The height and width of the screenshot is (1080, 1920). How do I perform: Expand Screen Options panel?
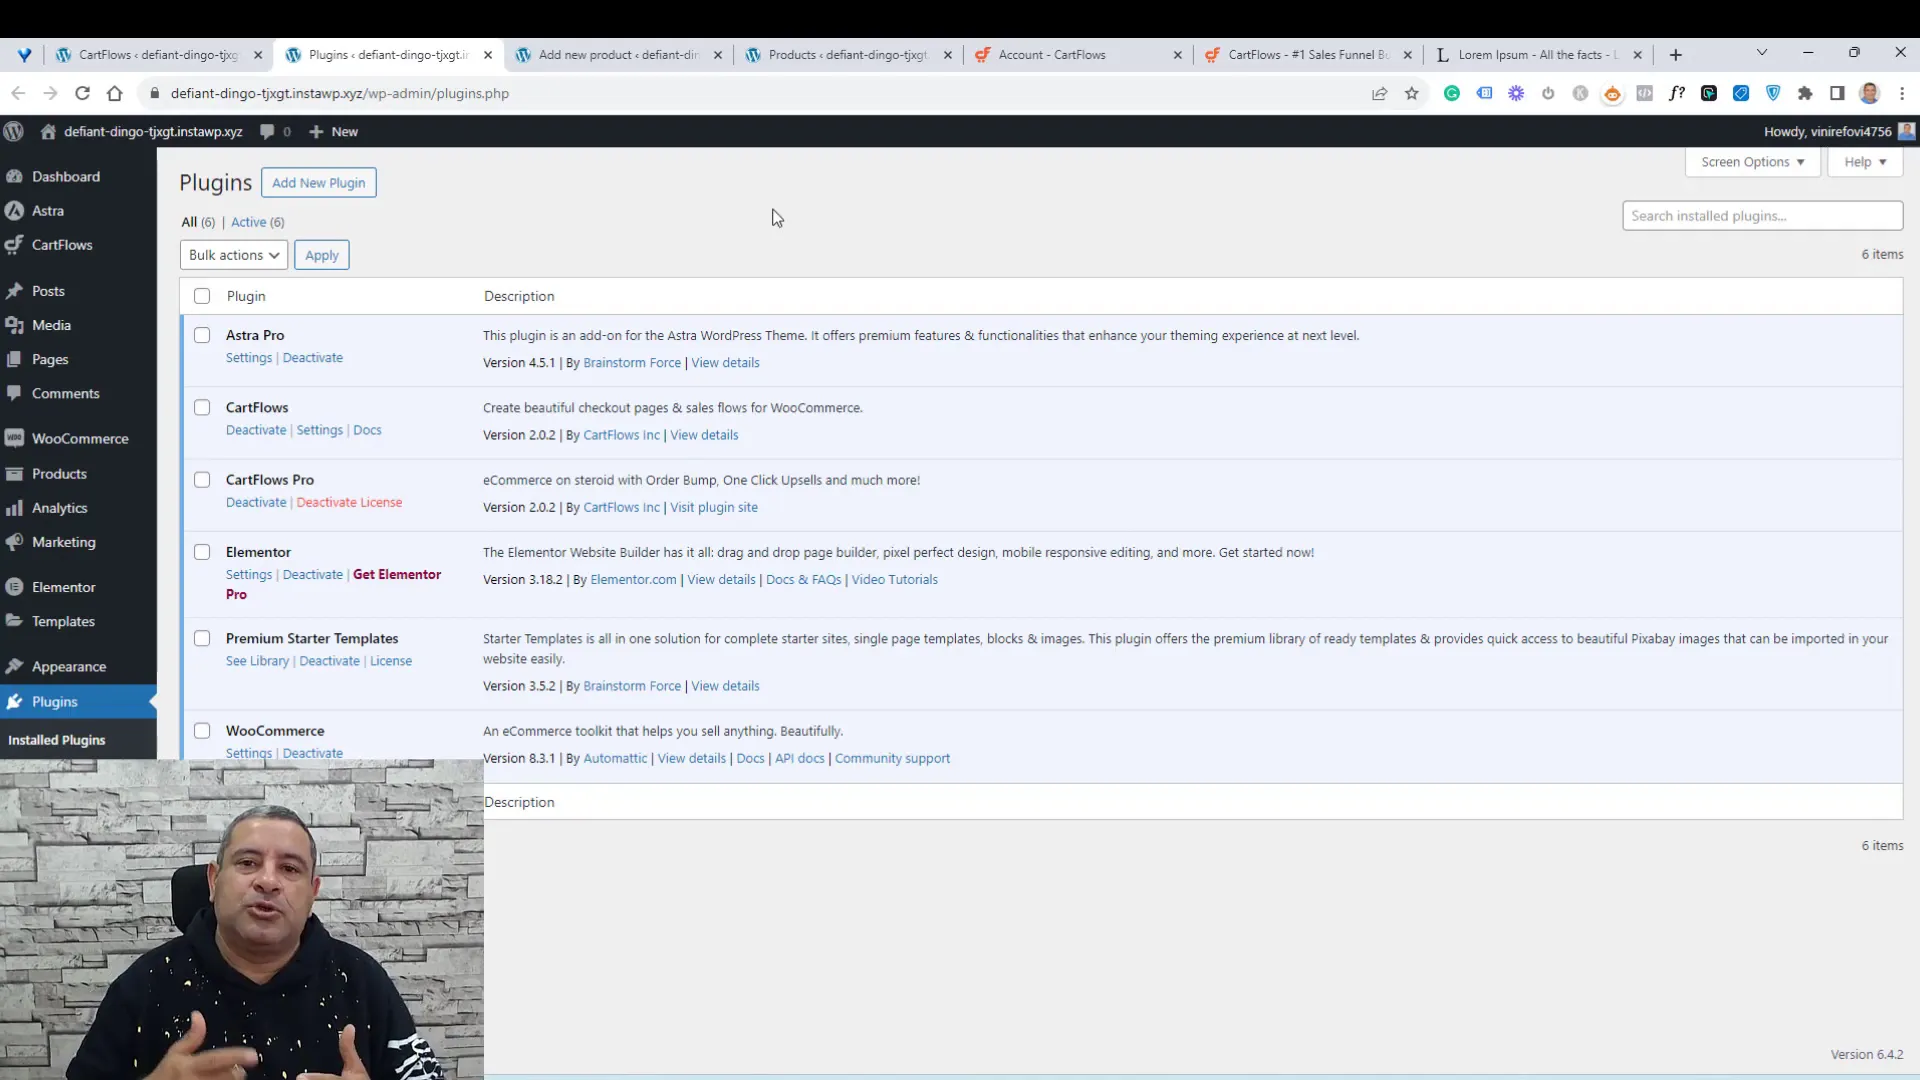[1751, 161]
